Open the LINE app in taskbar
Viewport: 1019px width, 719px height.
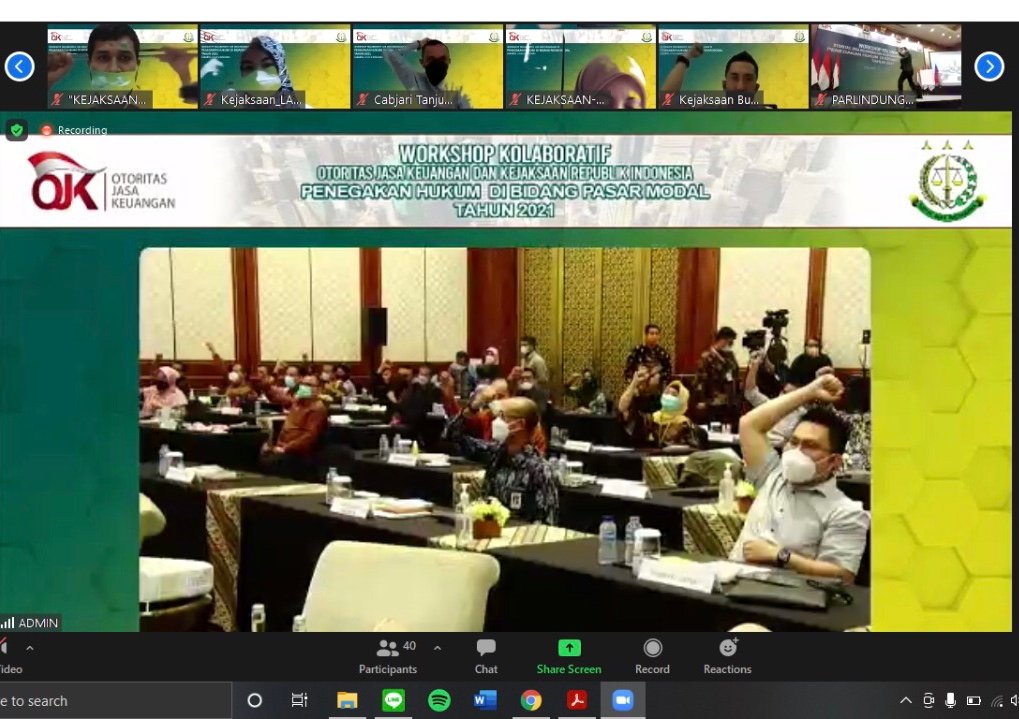click(x=393, y=700)
